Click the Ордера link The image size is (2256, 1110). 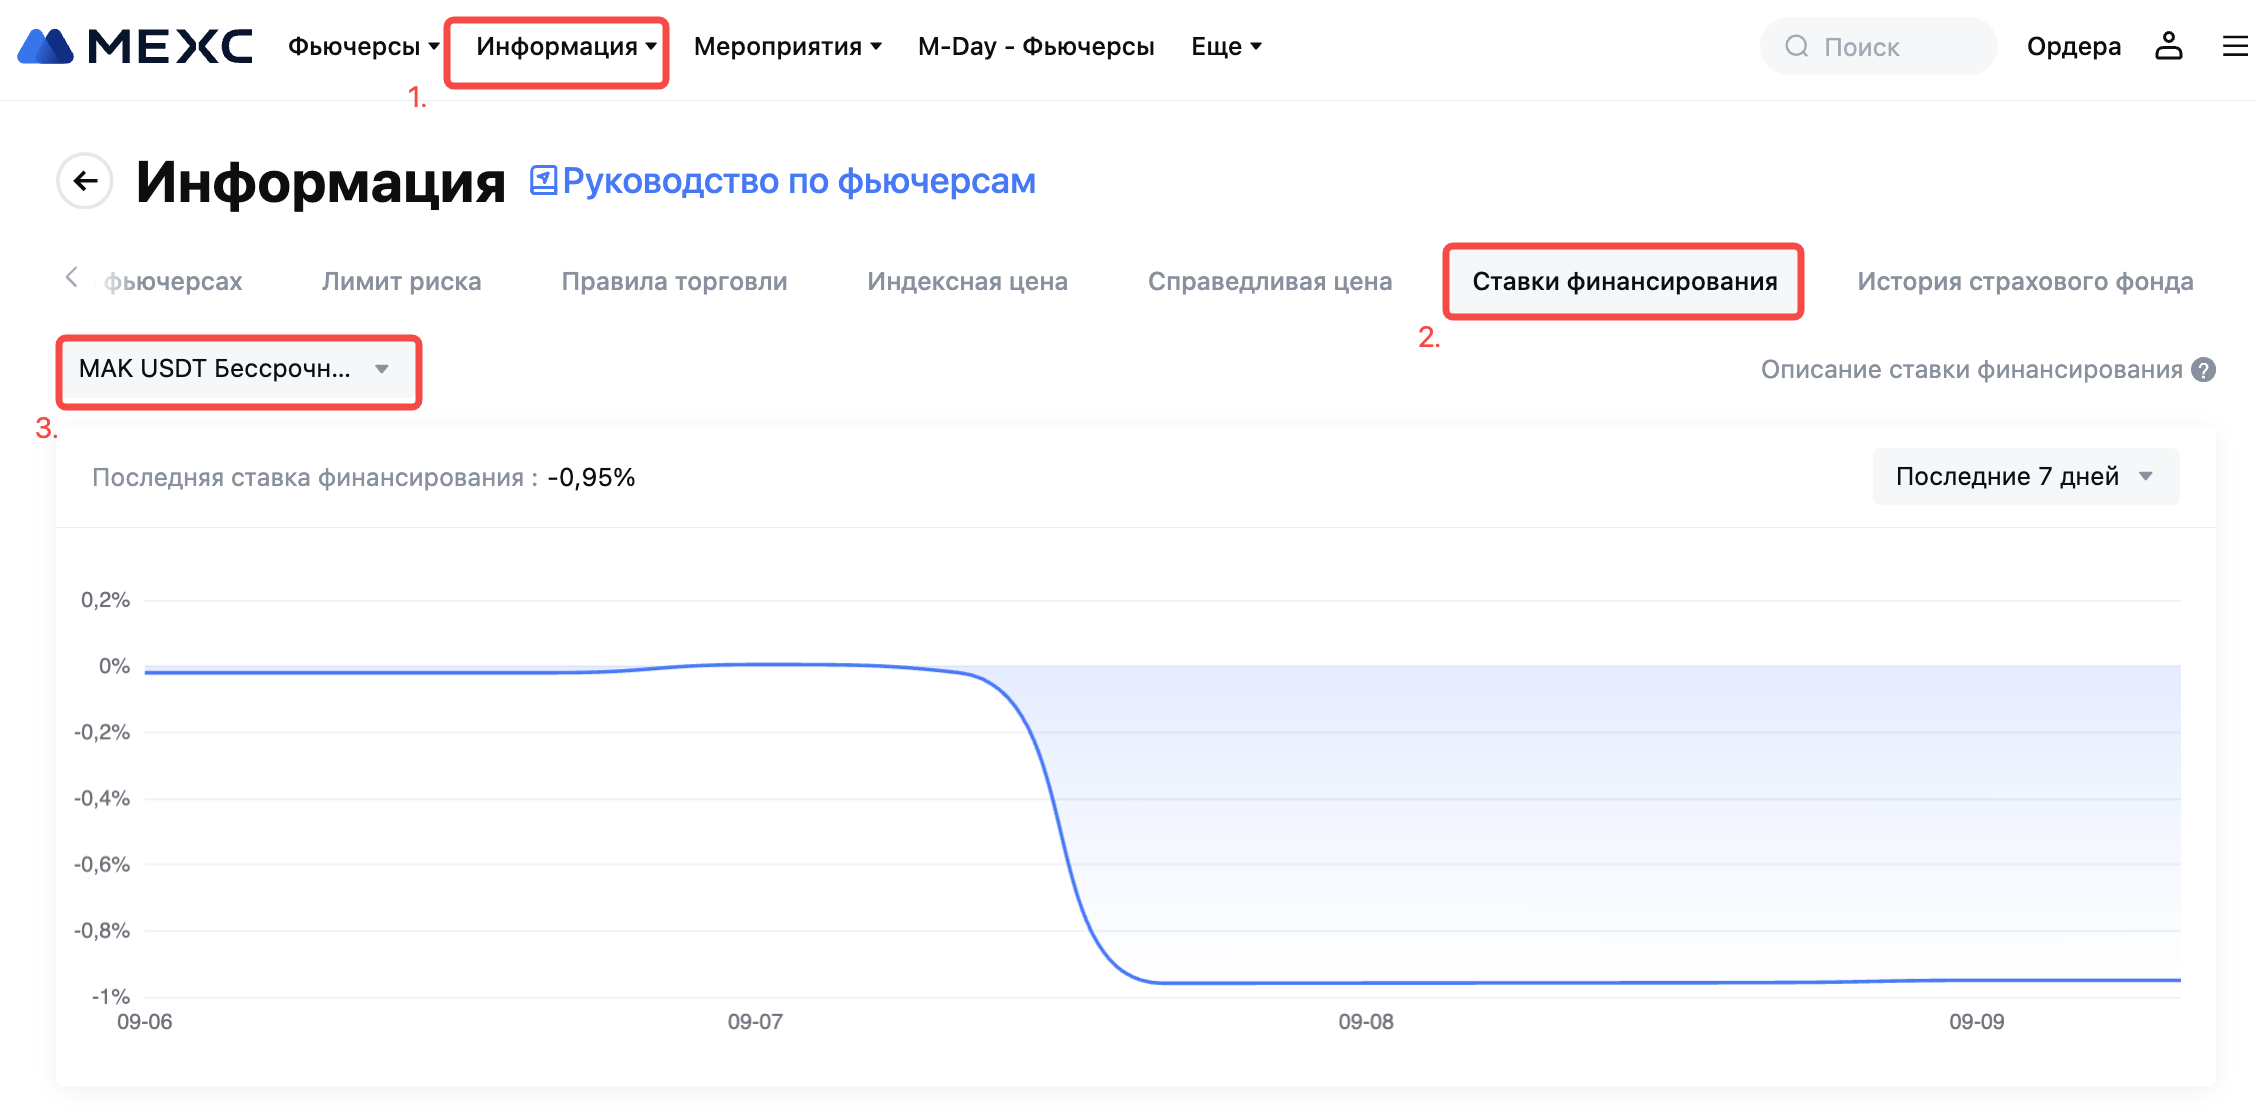[2073, 46]
